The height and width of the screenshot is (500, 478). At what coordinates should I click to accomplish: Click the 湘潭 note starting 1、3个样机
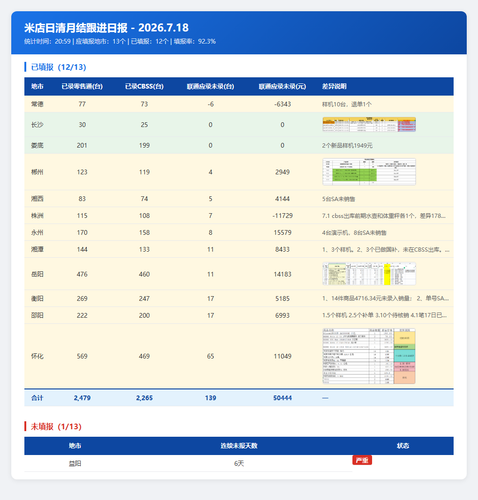(x=386, y=249)
